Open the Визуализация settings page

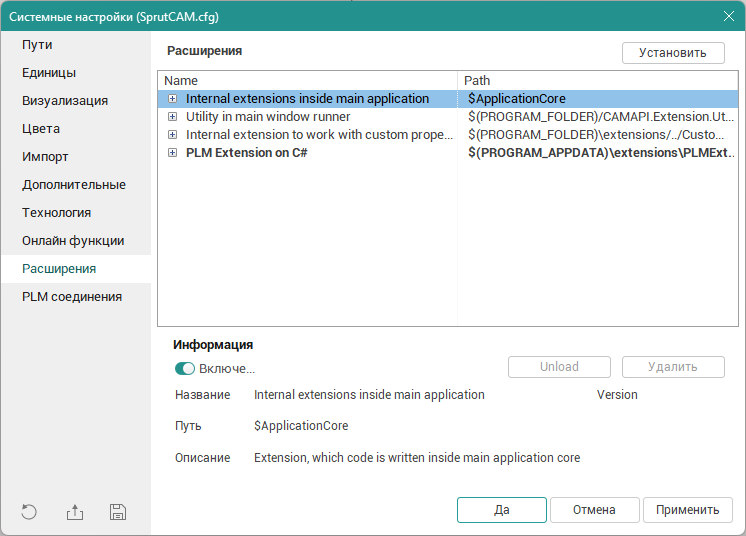[65, 101]
